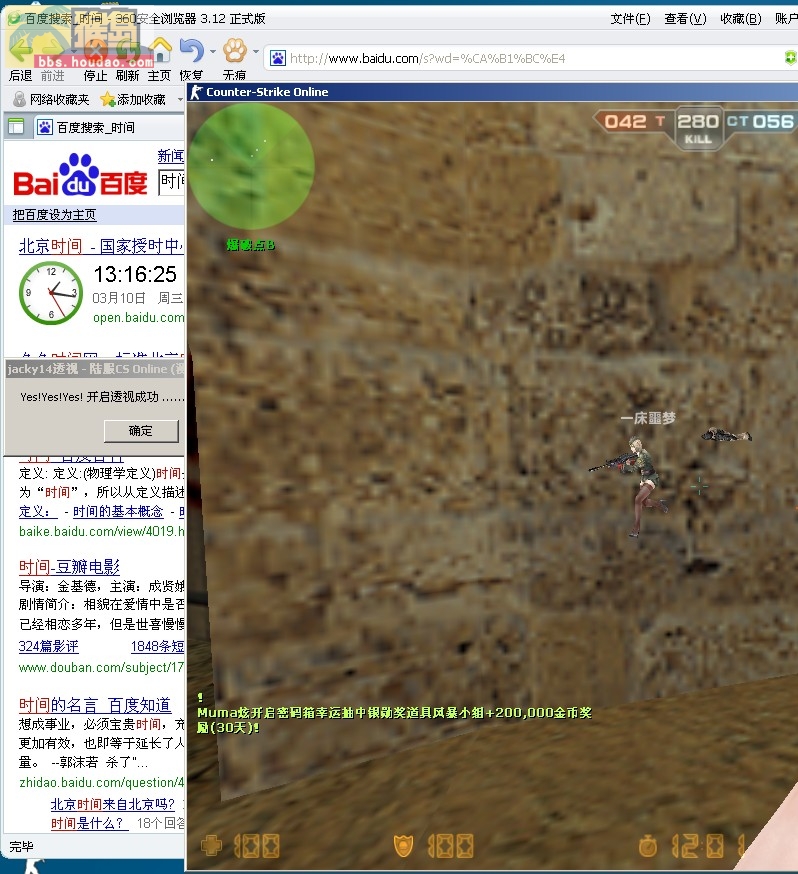Image resolution: width=798 pixels, height=874 pixels.
Task: Click the 13:16:25 time text
Action: click(135, 274)
